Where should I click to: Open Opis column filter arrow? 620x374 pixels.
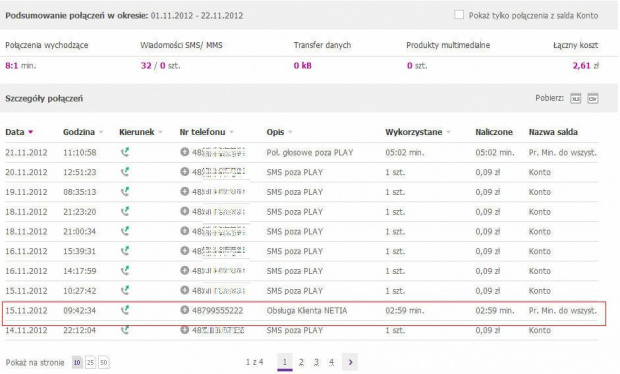290,132
